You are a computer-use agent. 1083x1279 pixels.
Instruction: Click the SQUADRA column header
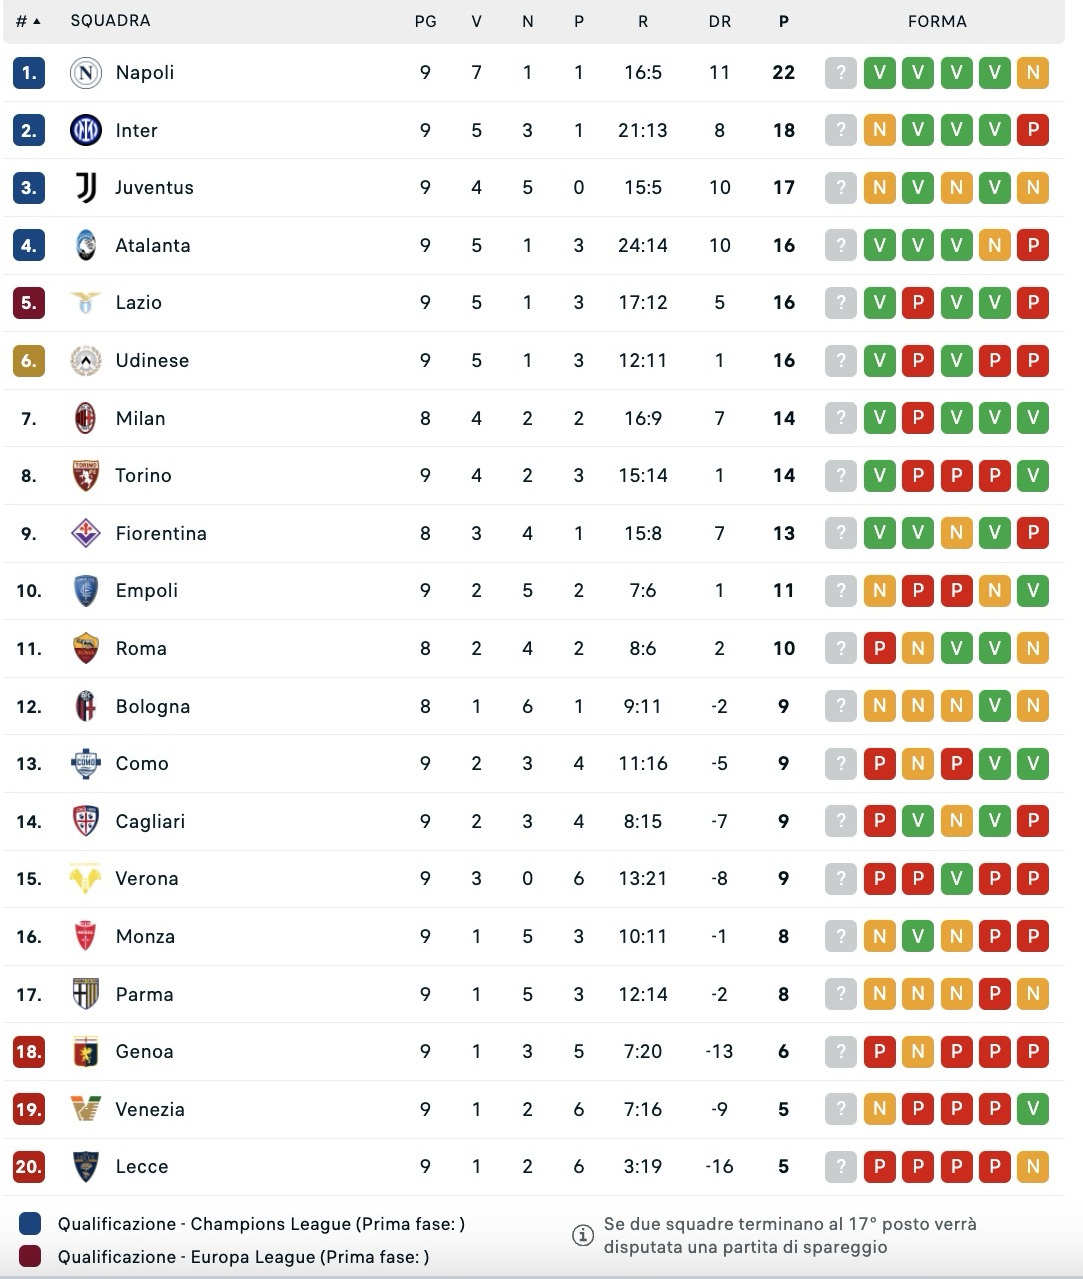click(110, 21)
